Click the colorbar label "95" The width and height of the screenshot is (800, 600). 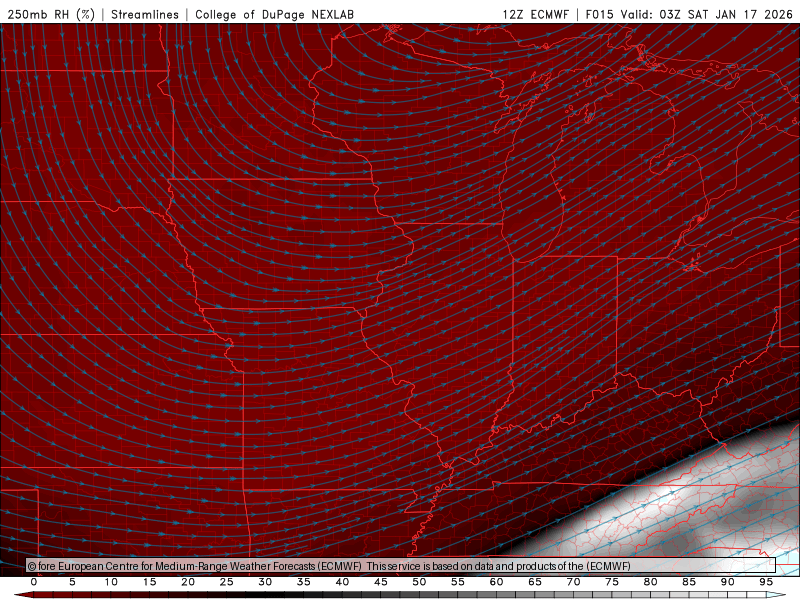pyautogui.click(x=766, y=582)
